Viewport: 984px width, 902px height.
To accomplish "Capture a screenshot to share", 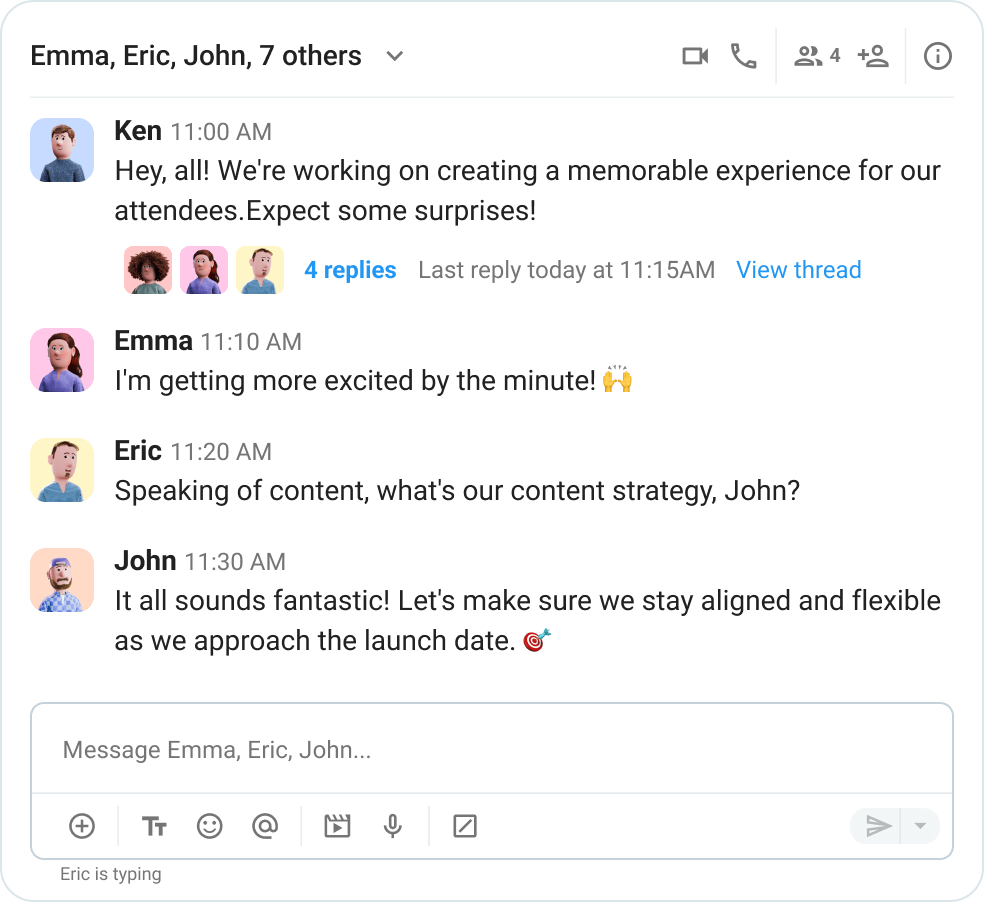I will pyautogui.click(x=464, y=826).
